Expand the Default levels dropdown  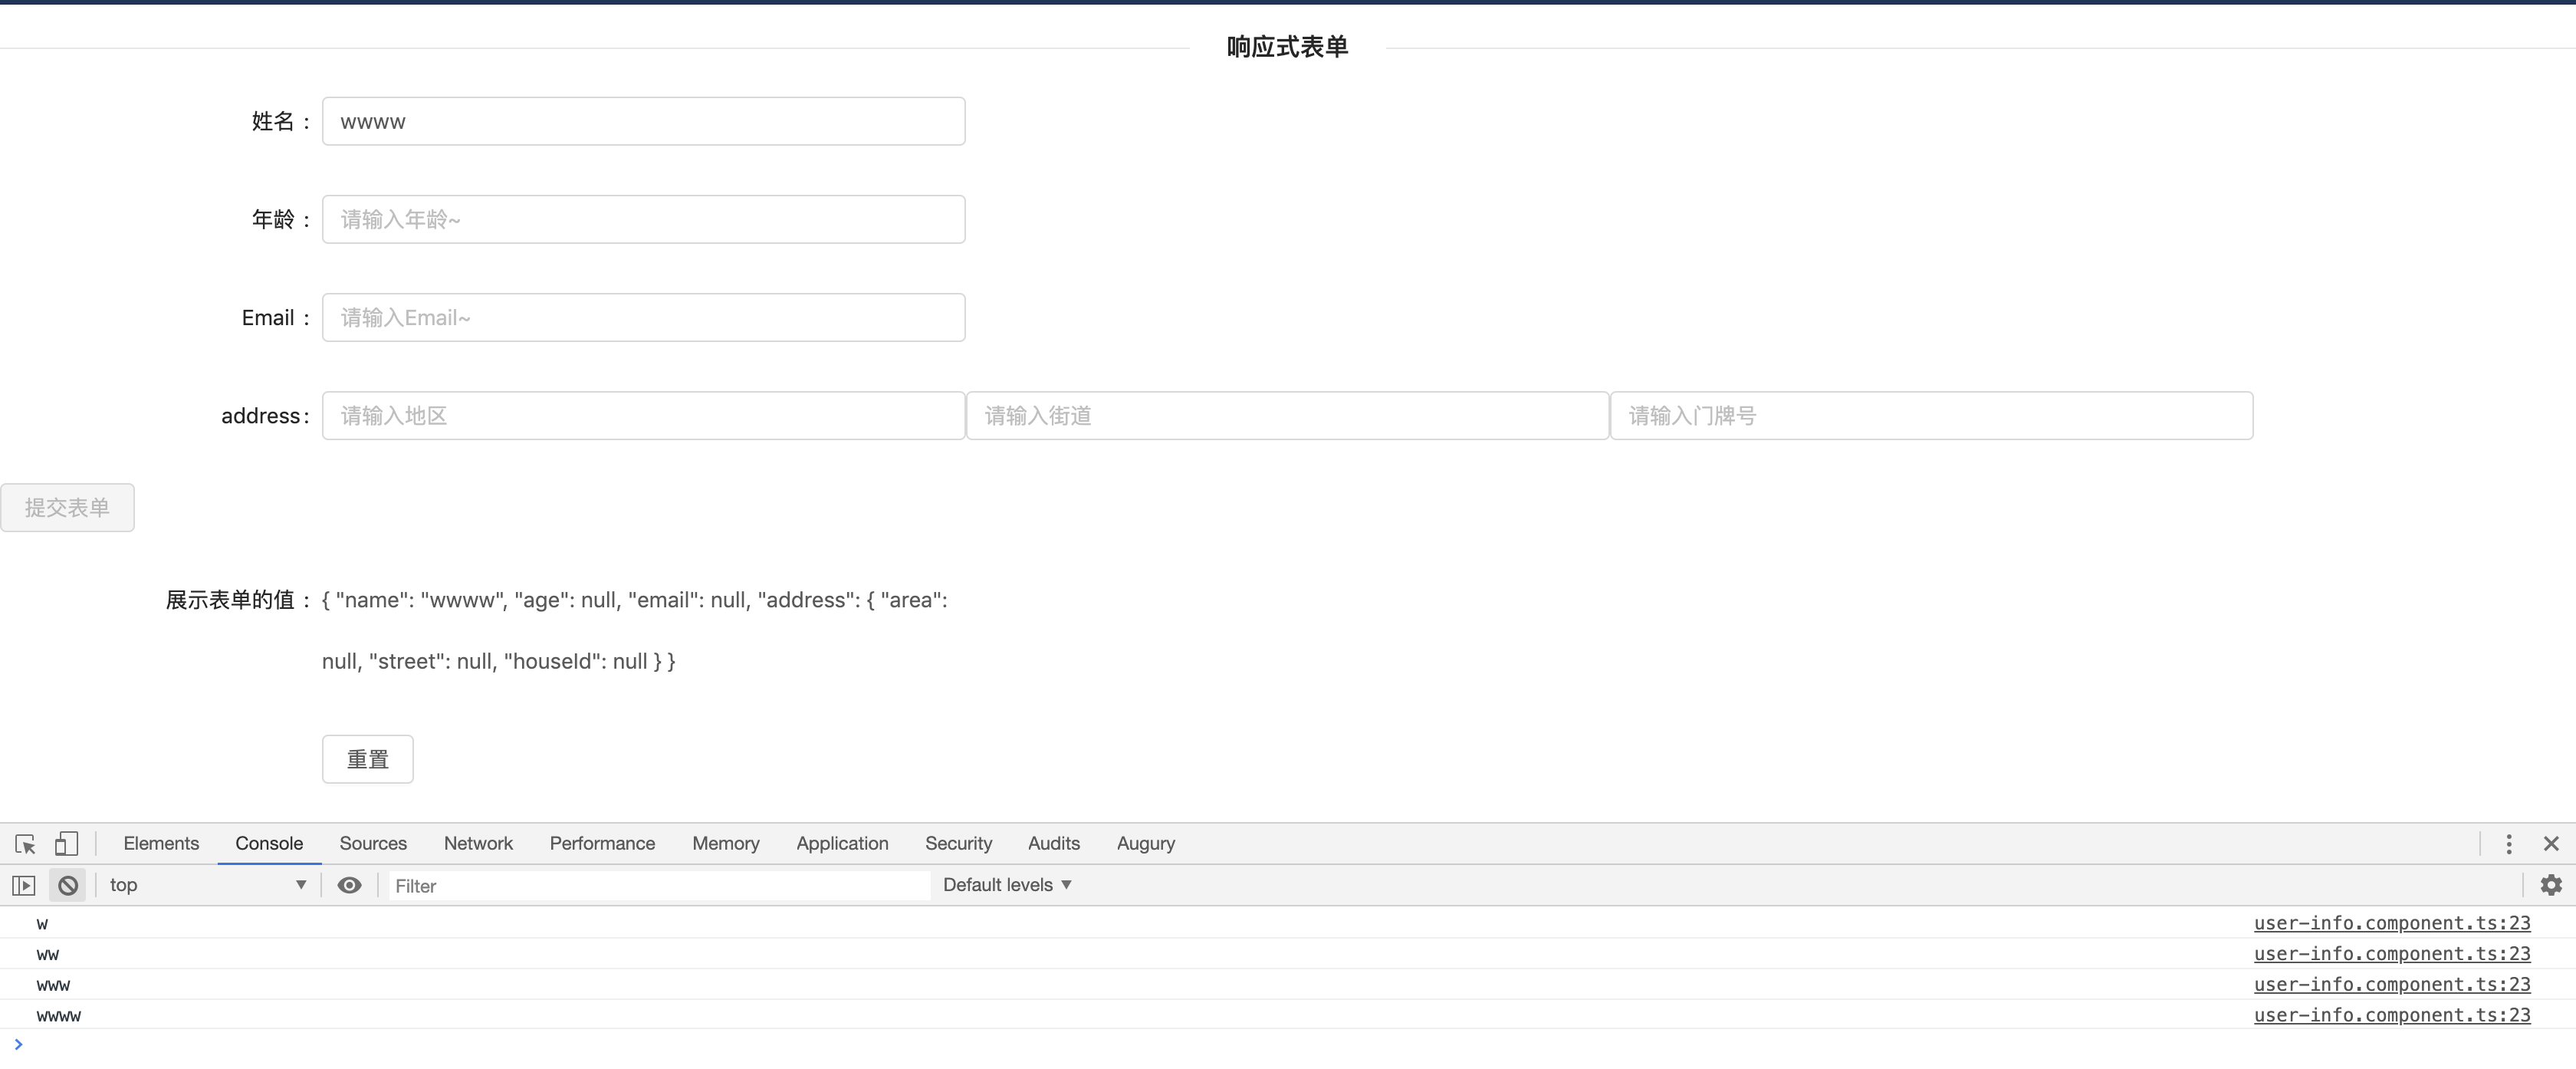pos(1006,885)
